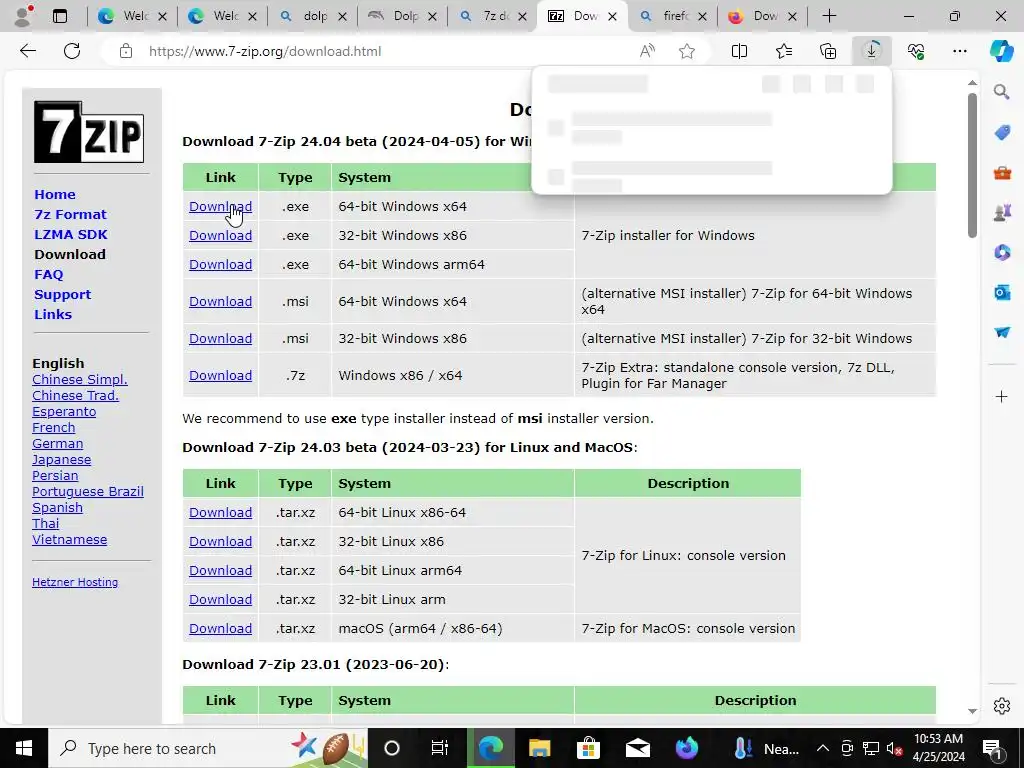
Task: Open Microsoft Store from the taskbar
Action: (588, 748)
